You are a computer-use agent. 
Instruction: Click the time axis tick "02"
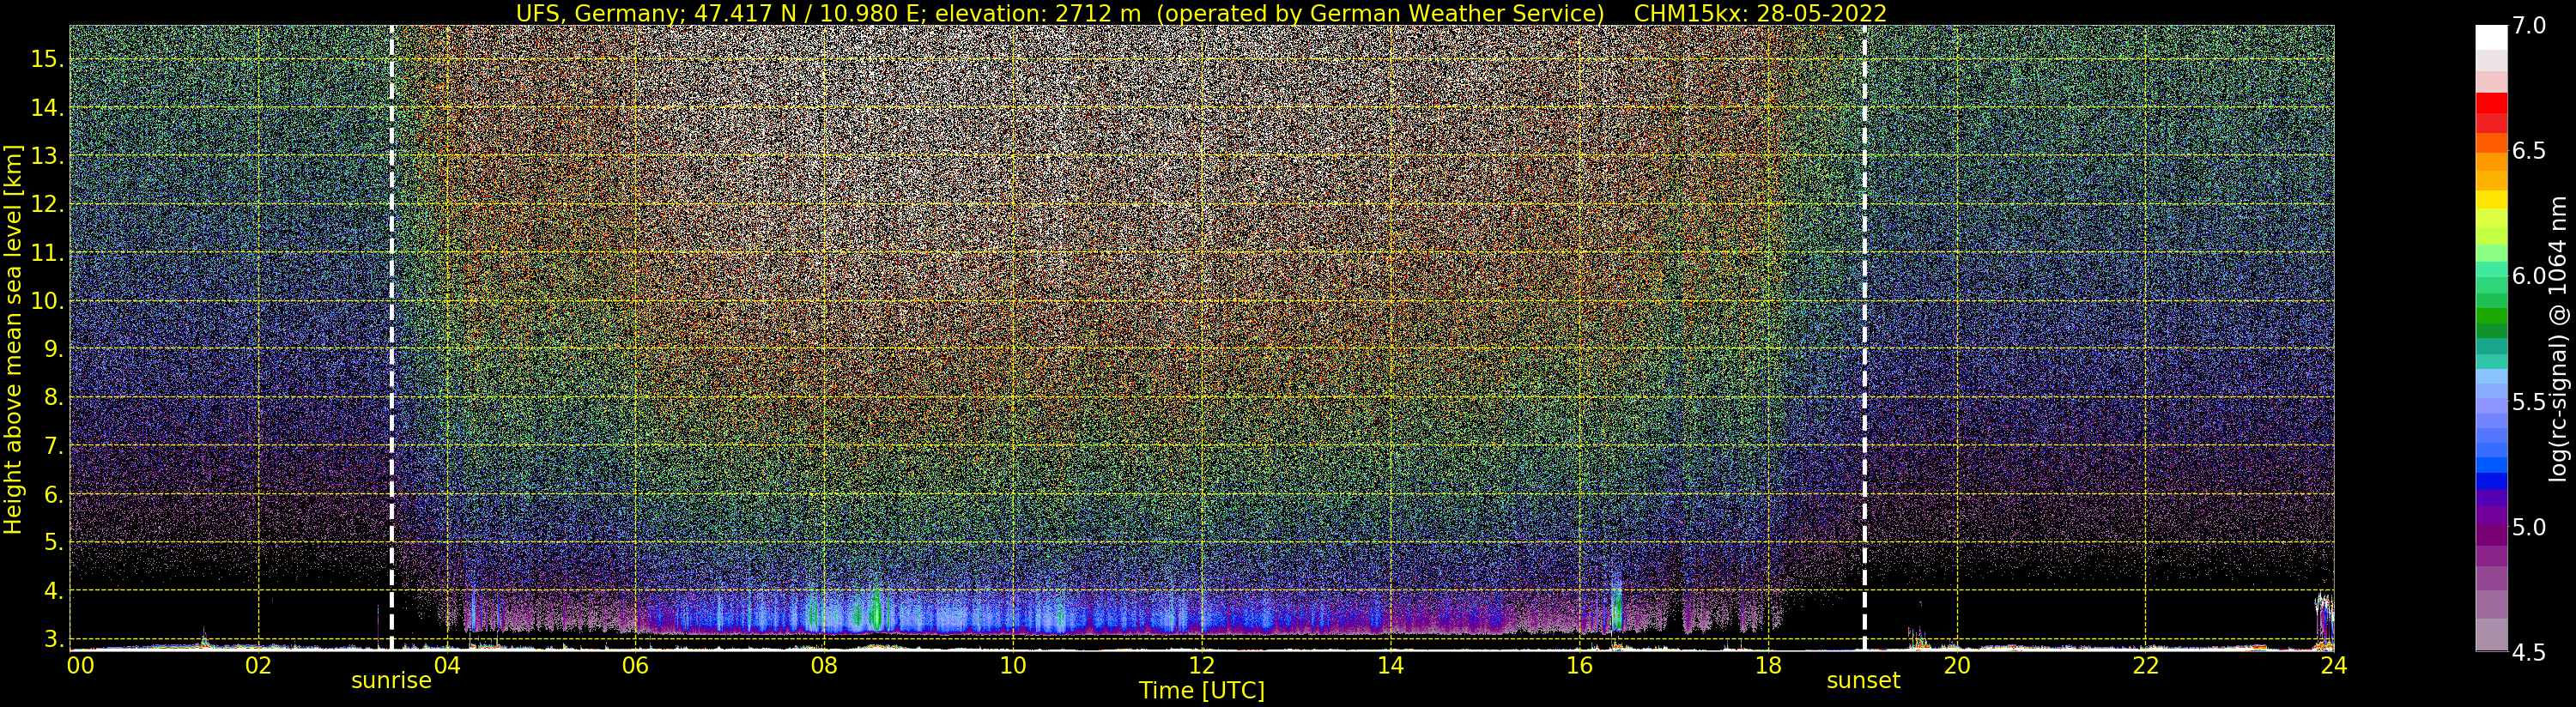pos(258,666)
